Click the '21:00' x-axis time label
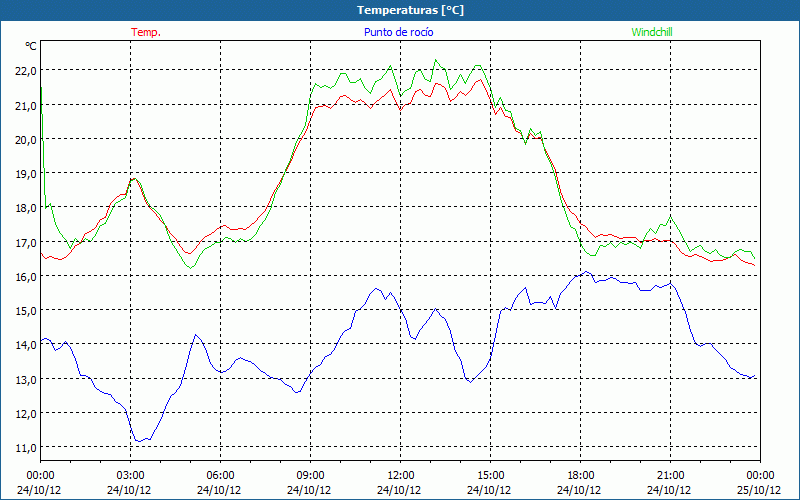The image size is (800, 500). pos(670,476)
